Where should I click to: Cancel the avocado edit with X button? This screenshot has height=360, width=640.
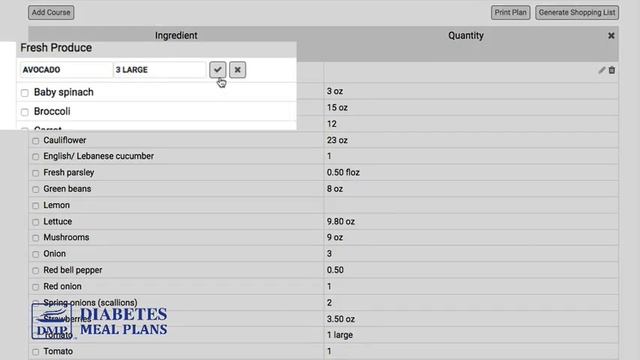pos(237,70)
